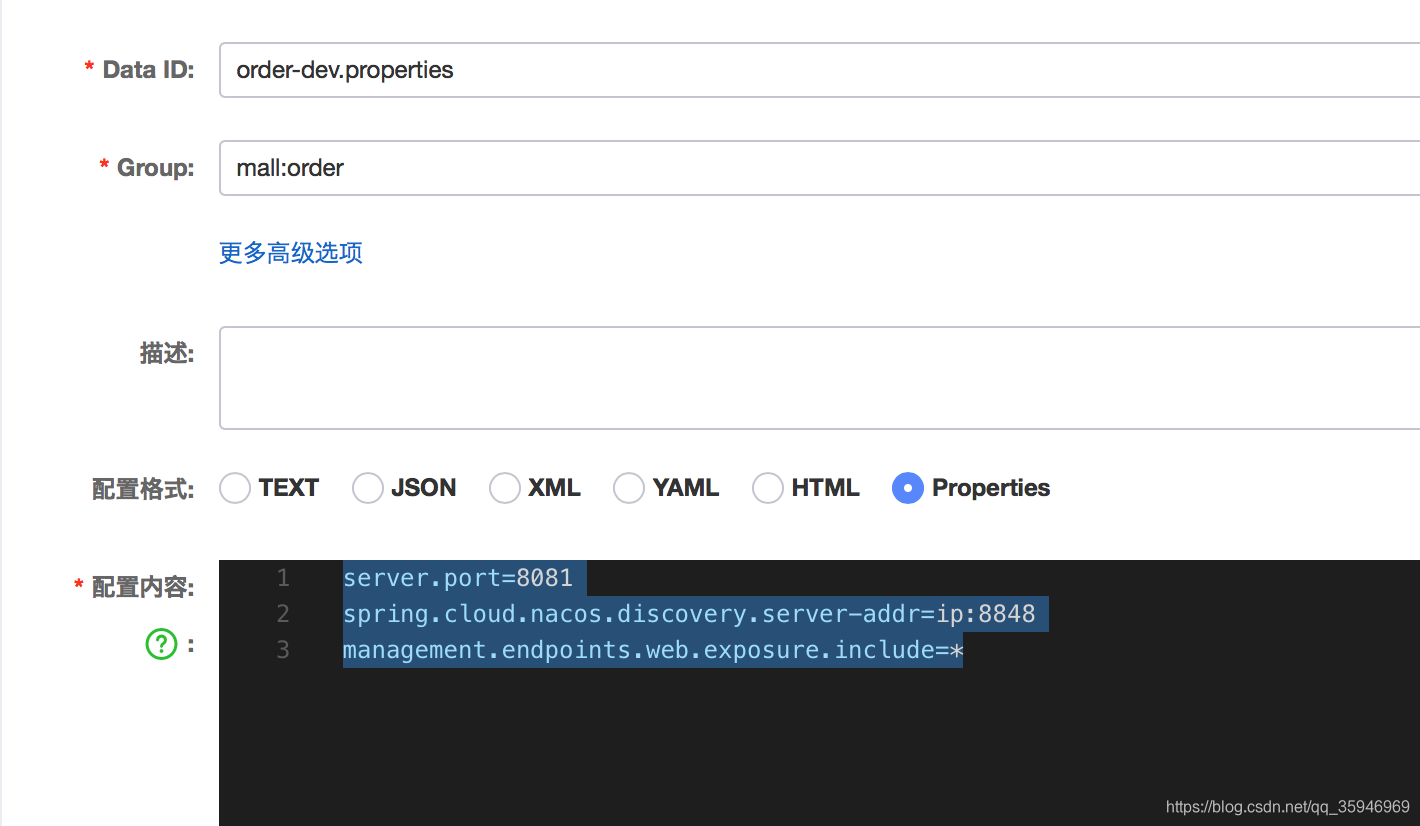
Task: Click line number 1 in editor gutter
Action: 283,578
